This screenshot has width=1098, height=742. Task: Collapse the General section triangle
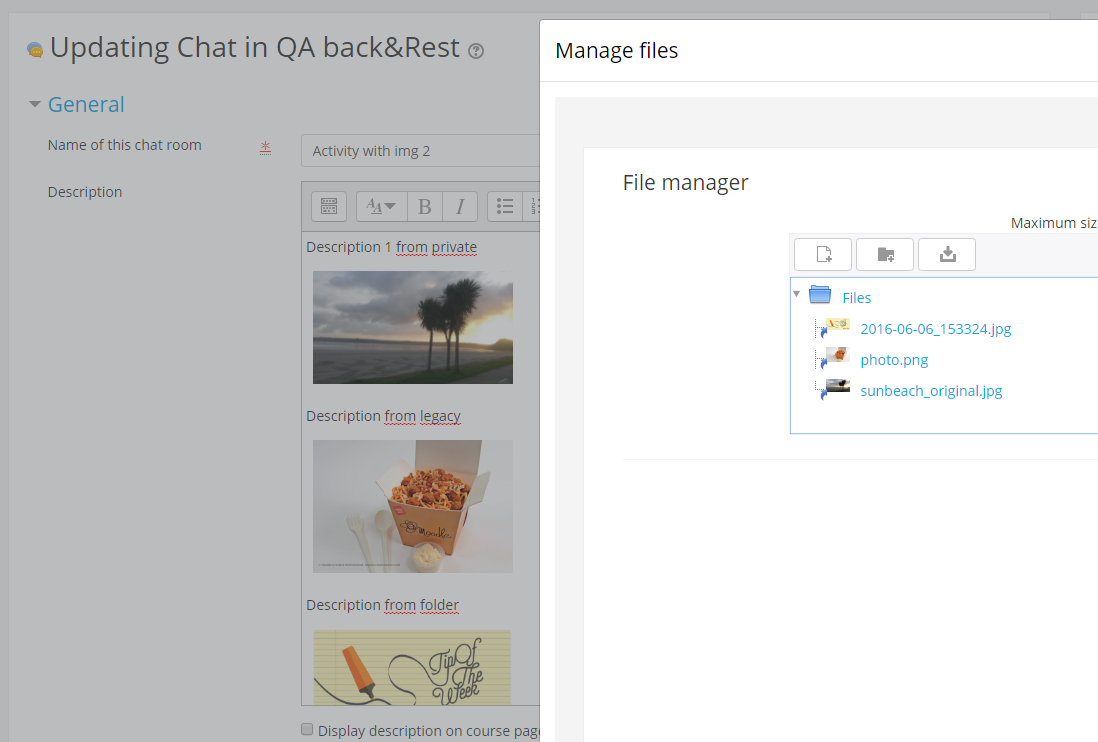tap(34, 104)
